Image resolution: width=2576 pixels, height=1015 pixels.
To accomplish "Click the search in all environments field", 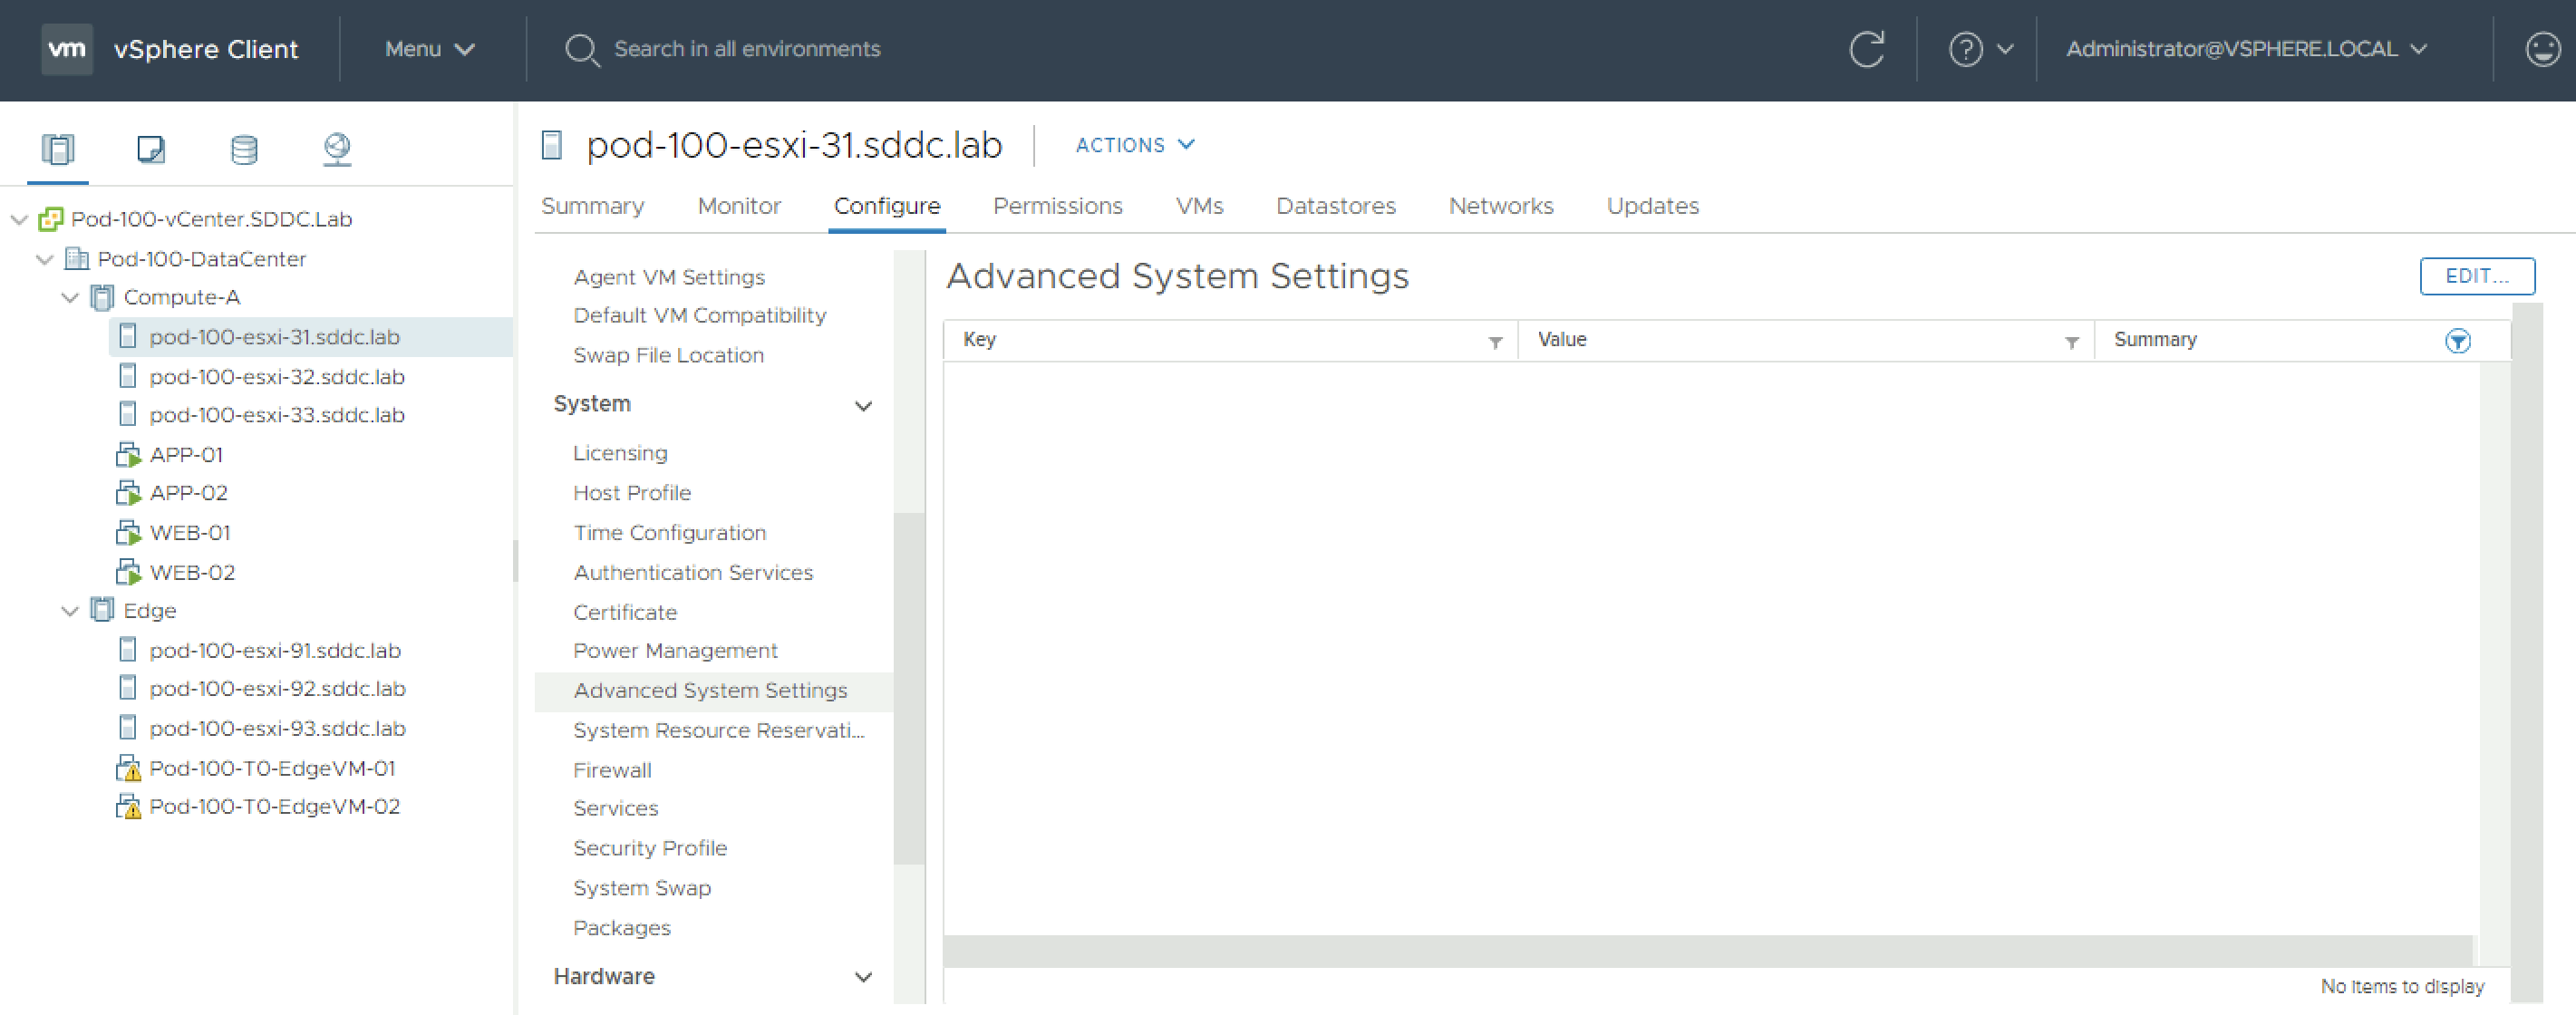I will (746, 49).
